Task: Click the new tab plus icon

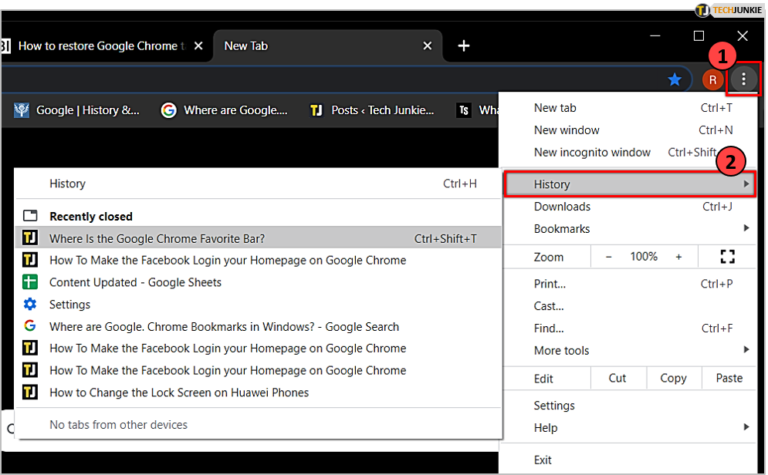Action: pos(463,46)
